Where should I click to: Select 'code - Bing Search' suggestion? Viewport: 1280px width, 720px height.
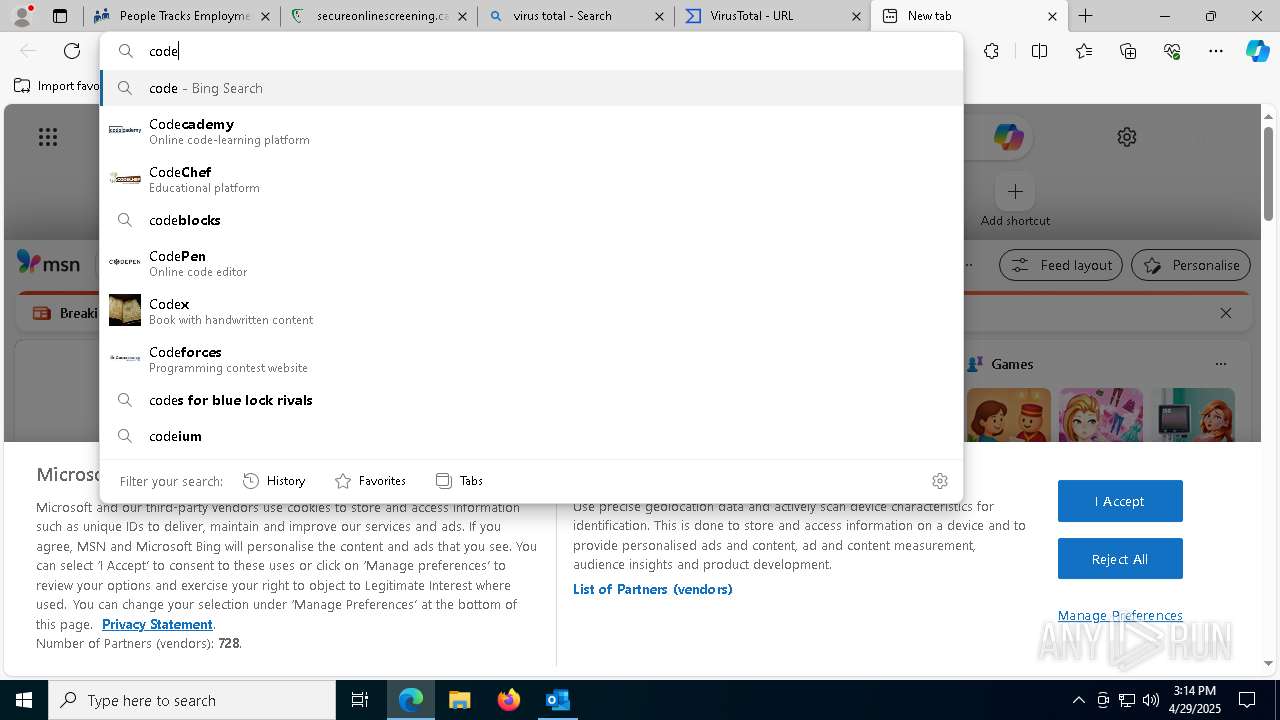531,88
